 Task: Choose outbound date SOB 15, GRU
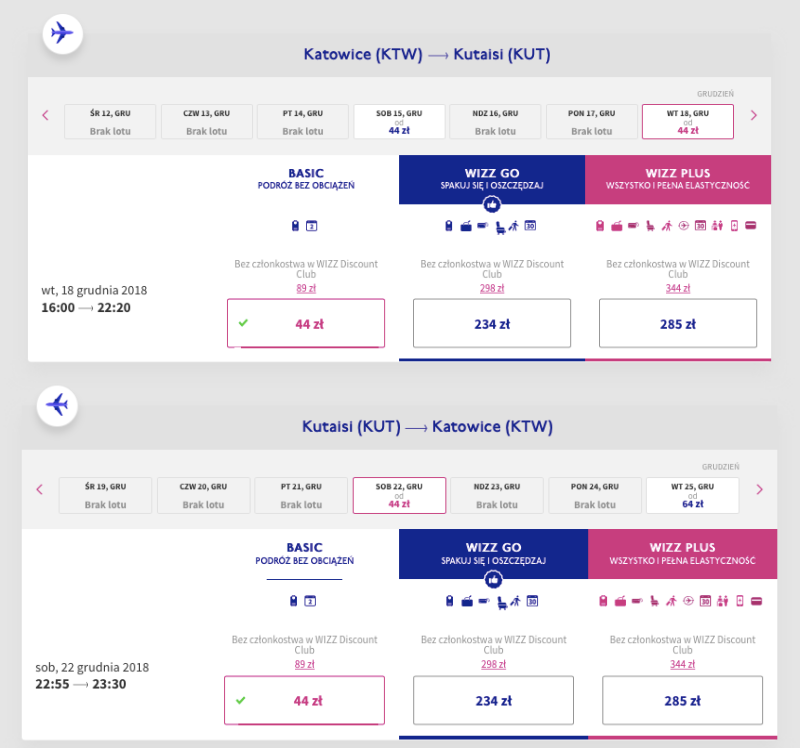[x=399, y=121]
